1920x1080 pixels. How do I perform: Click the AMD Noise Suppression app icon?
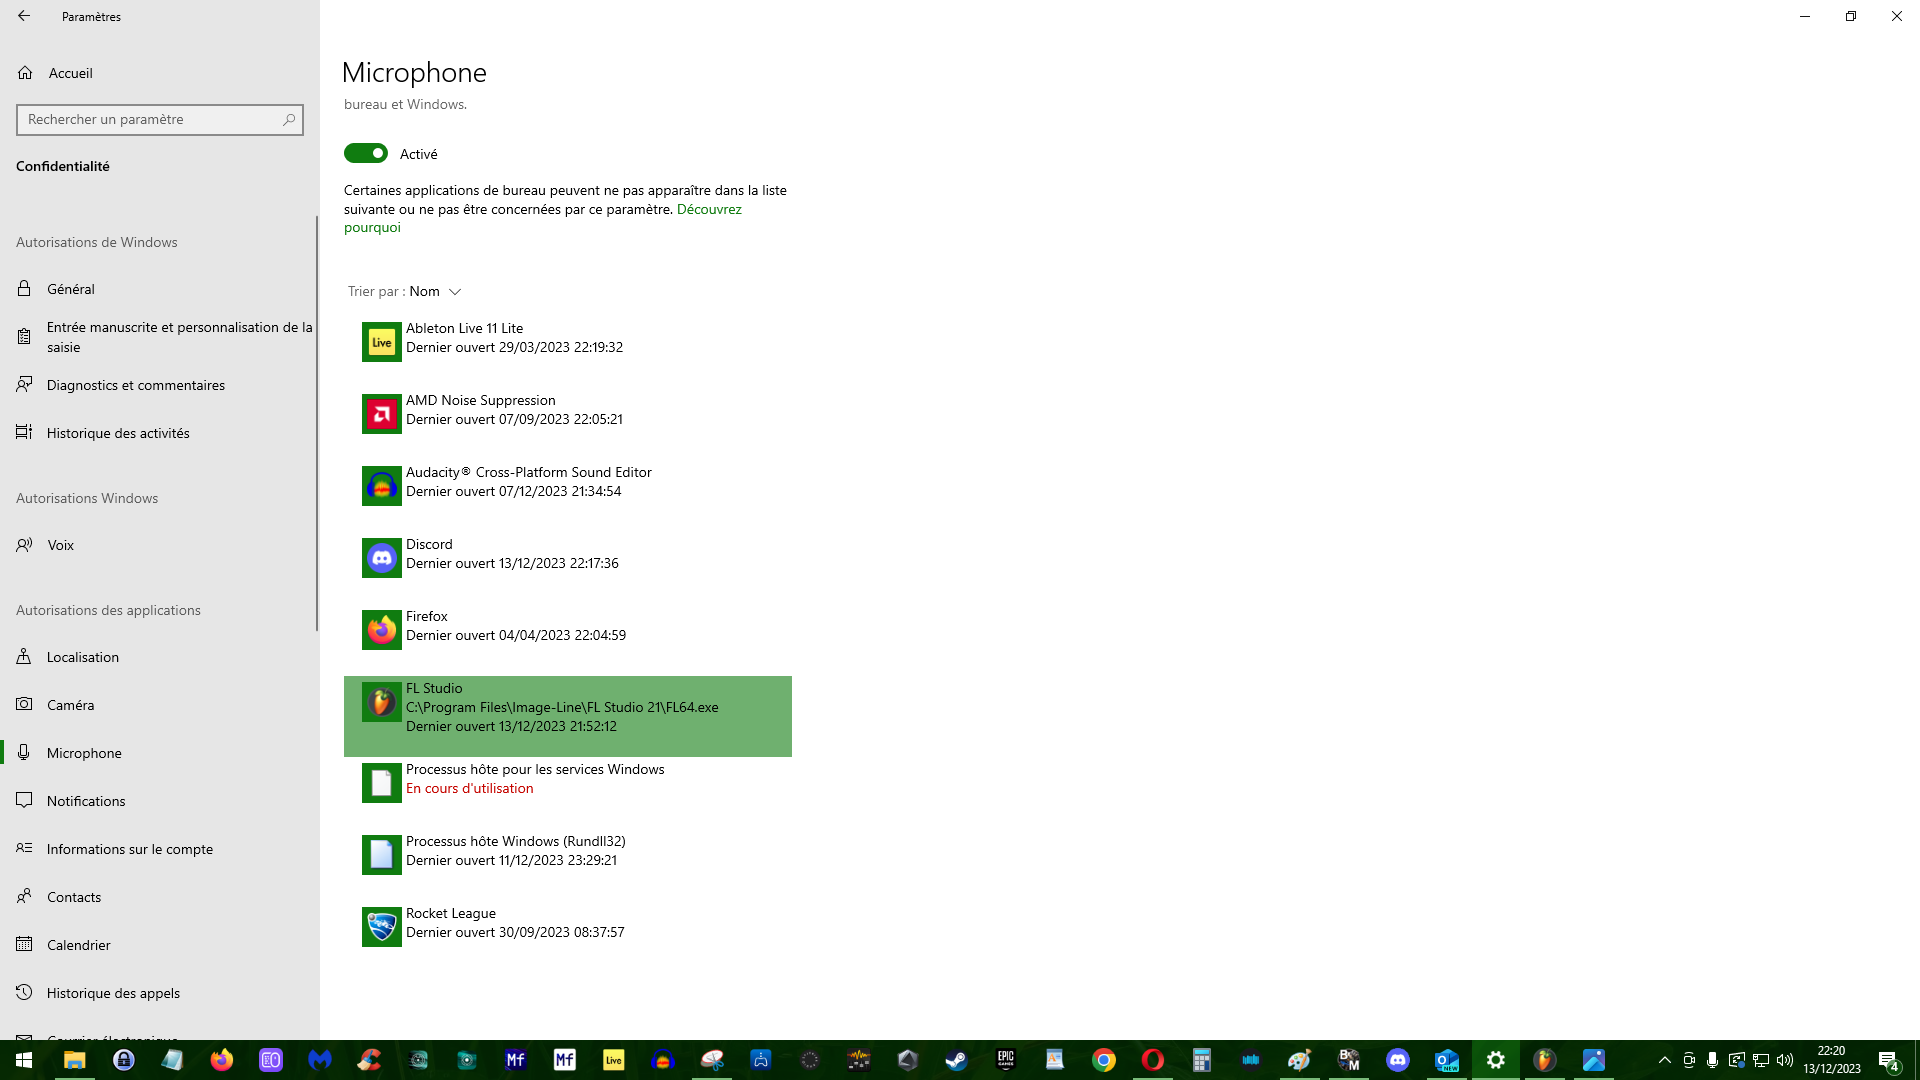pyautogui.click(x=381, y=414)
